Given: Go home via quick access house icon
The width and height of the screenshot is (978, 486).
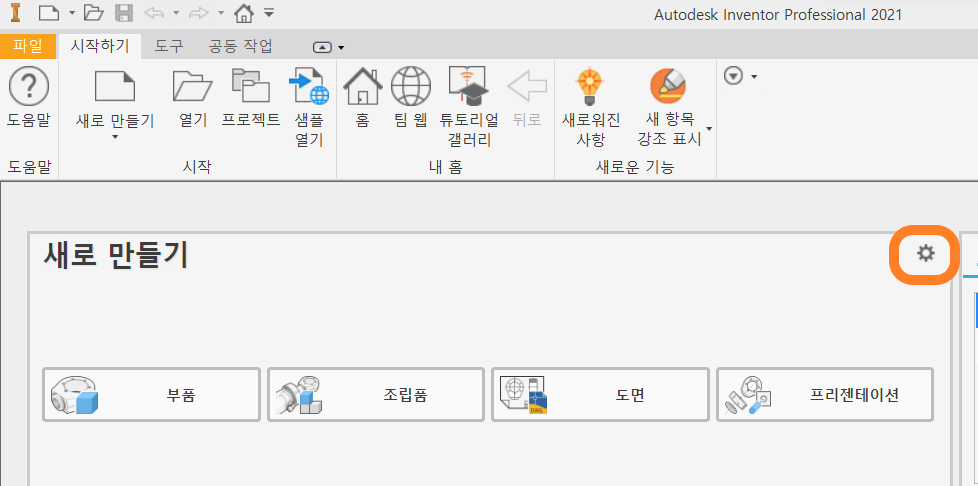Looking at the screenshot, I should tap(244, 13).
